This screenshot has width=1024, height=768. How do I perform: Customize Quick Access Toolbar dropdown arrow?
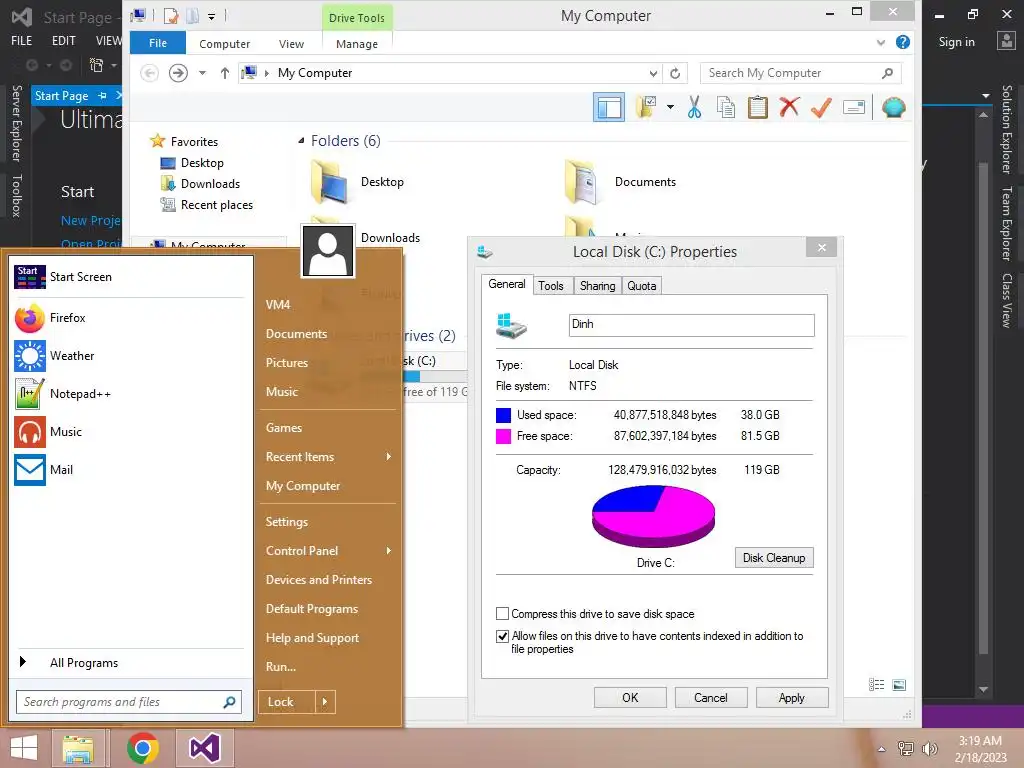point(212,16)
